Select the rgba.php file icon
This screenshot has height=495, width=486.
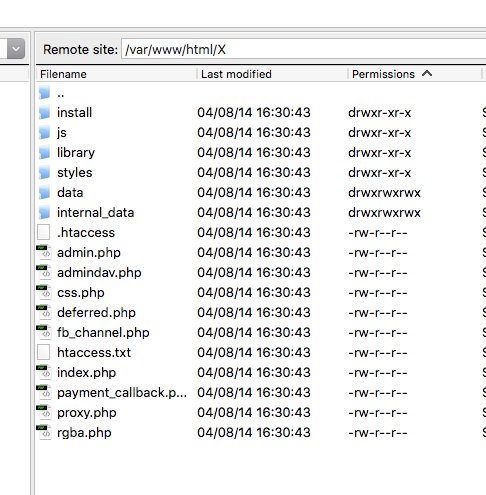click(44, 432)
